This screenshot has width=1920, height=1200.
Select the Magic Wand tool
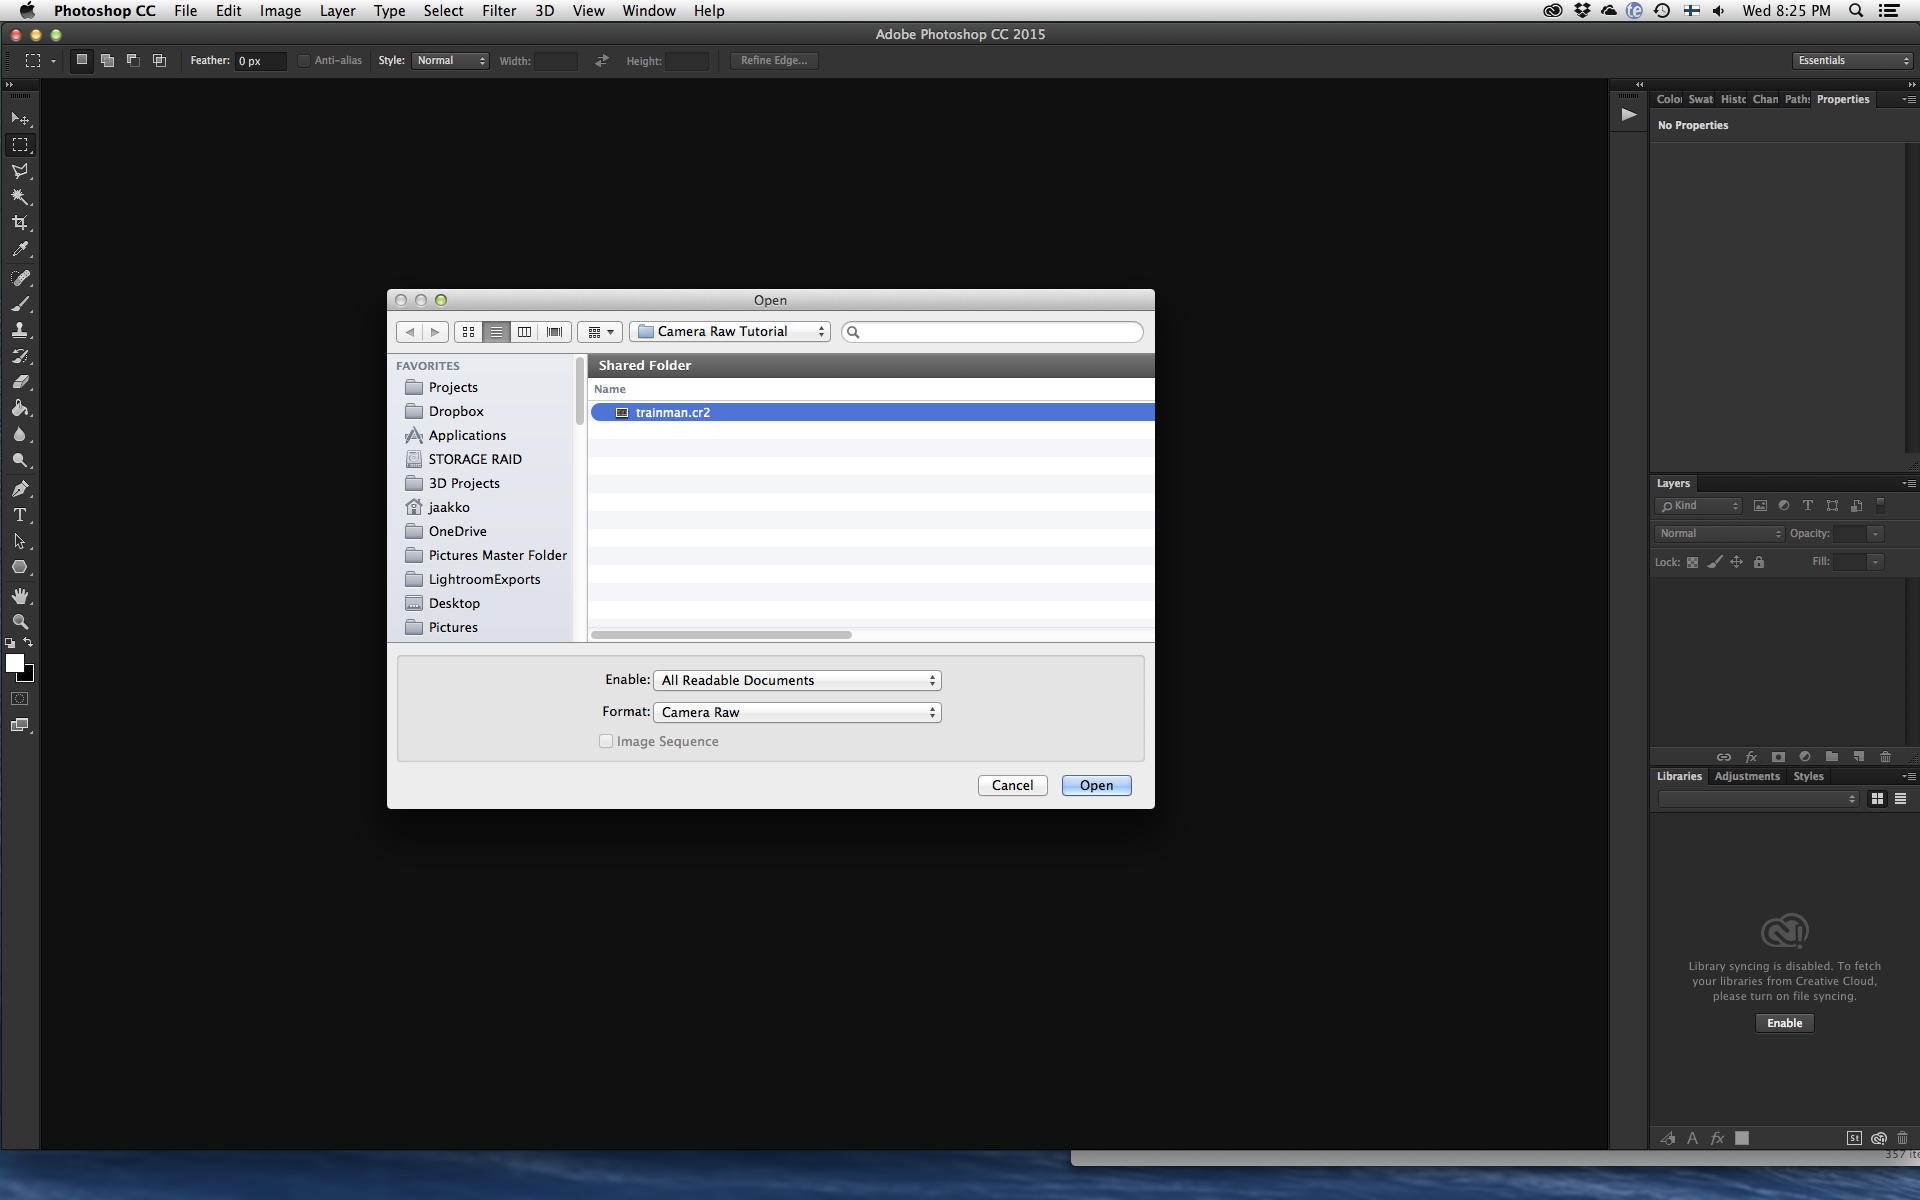20,197
